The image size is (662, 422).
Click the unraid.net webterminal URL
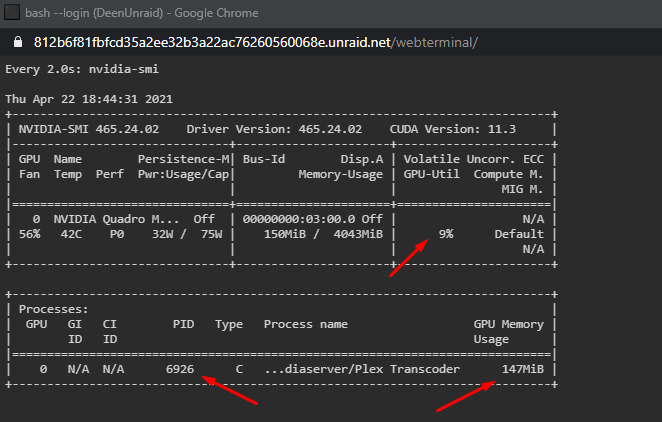(255, 42)
